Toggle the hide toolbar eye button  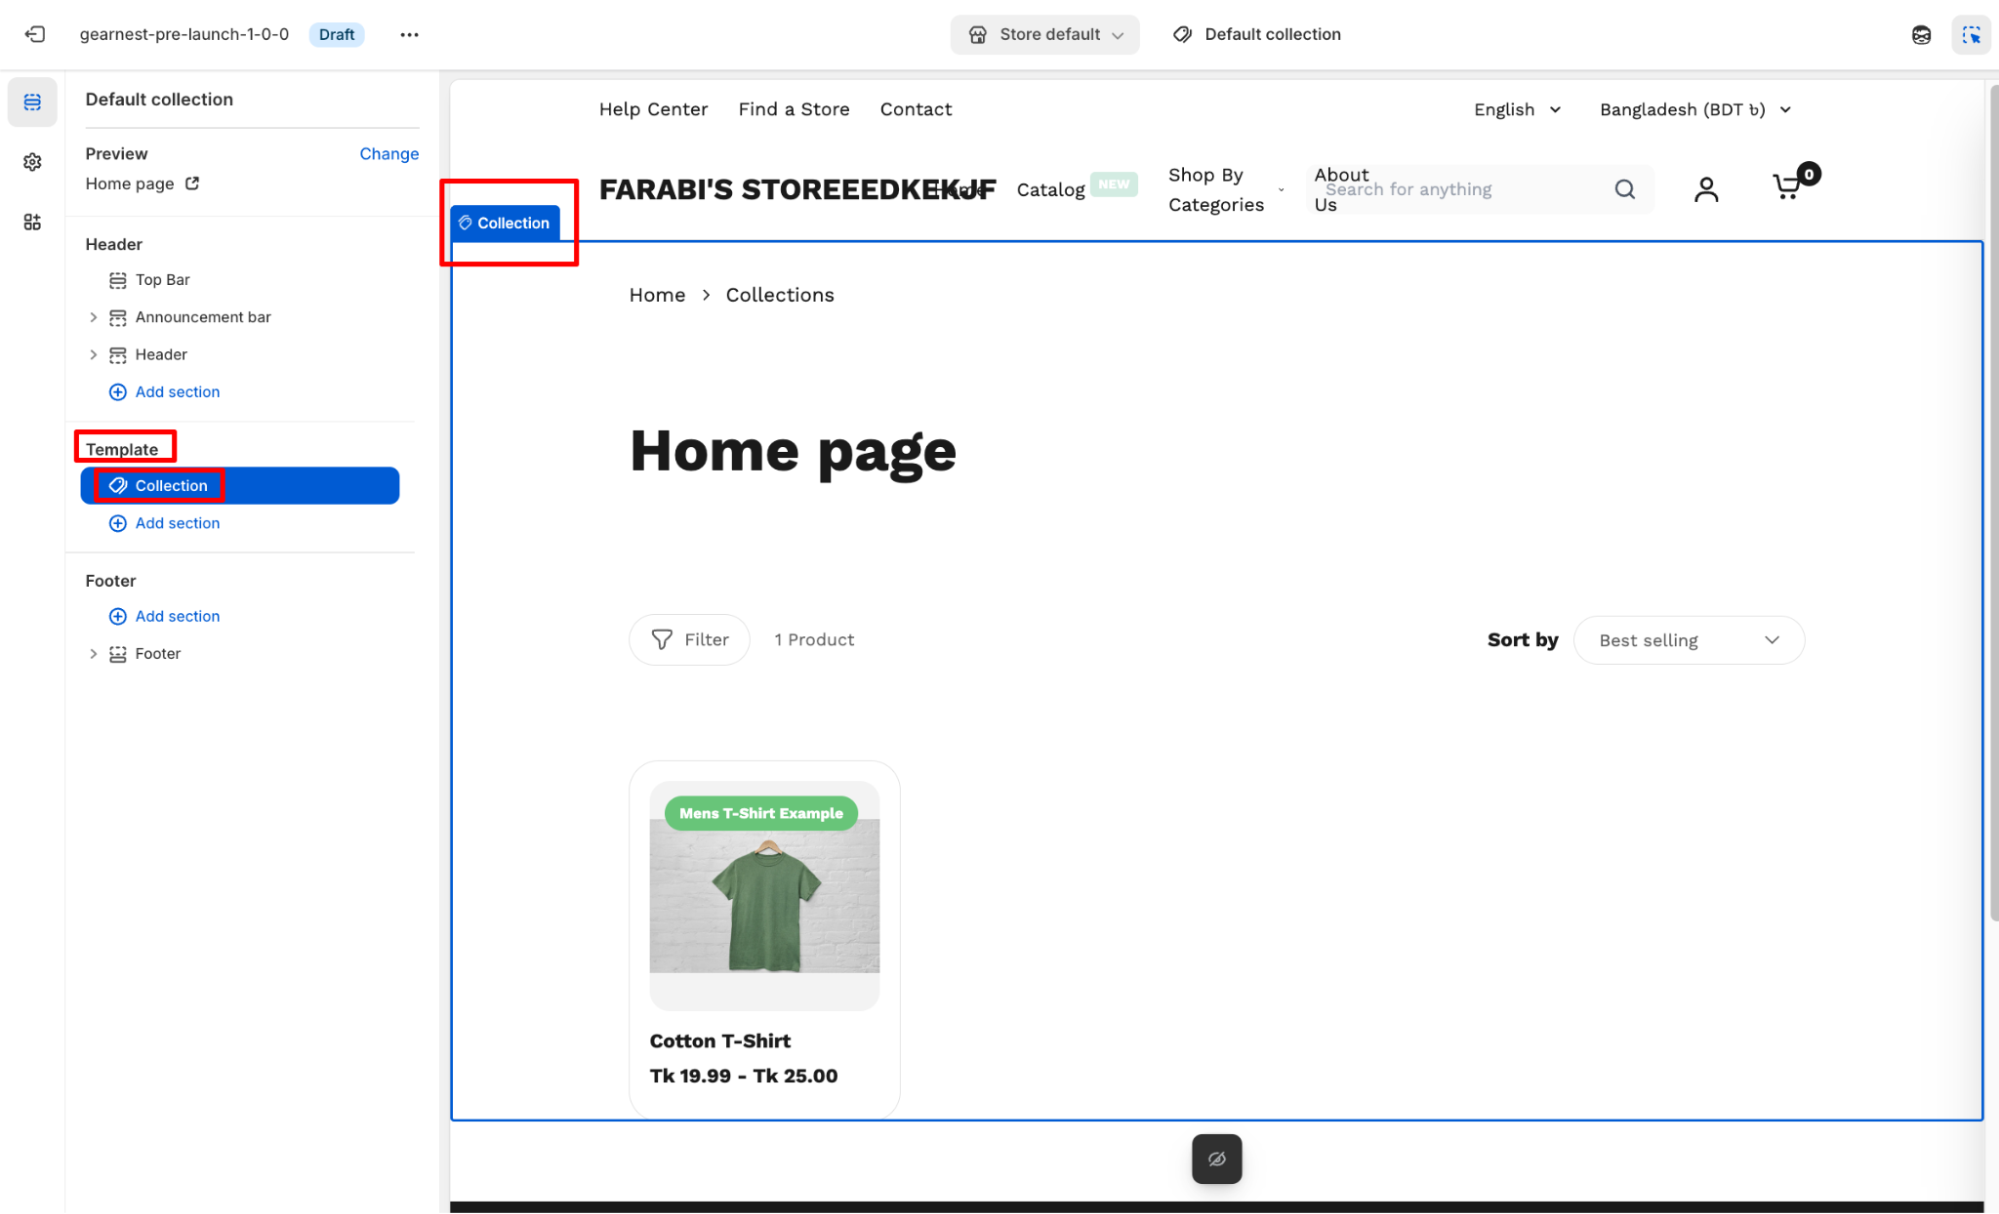1216,1159
